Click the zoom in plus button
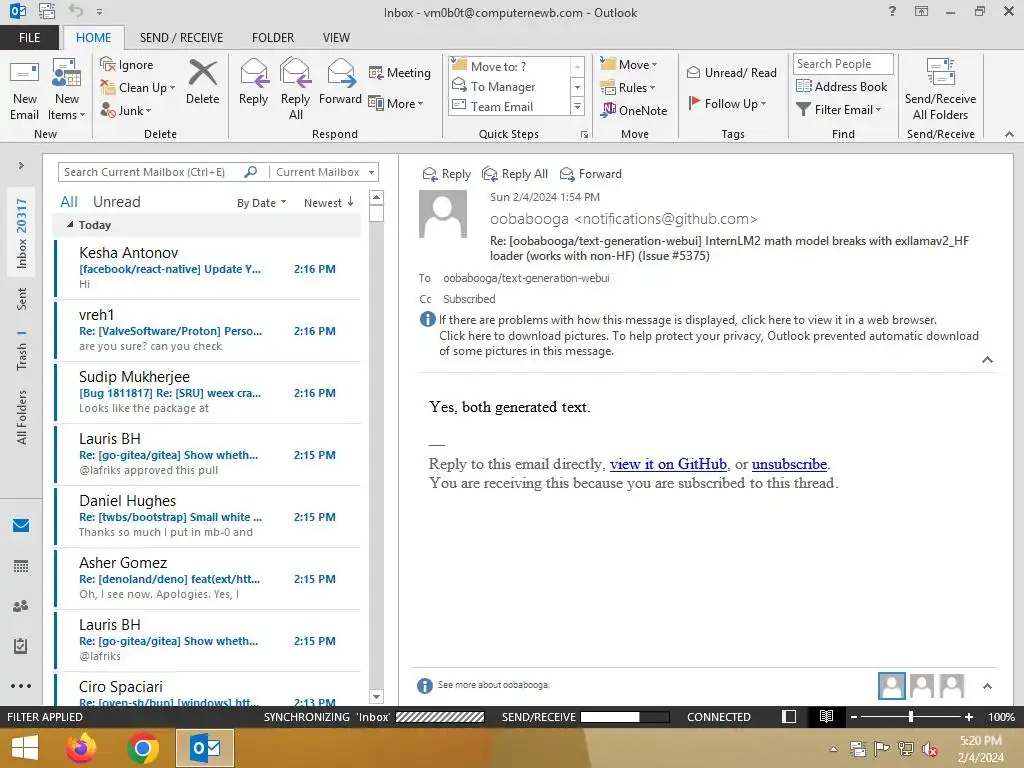The image size is (1024, 768). 969,716
